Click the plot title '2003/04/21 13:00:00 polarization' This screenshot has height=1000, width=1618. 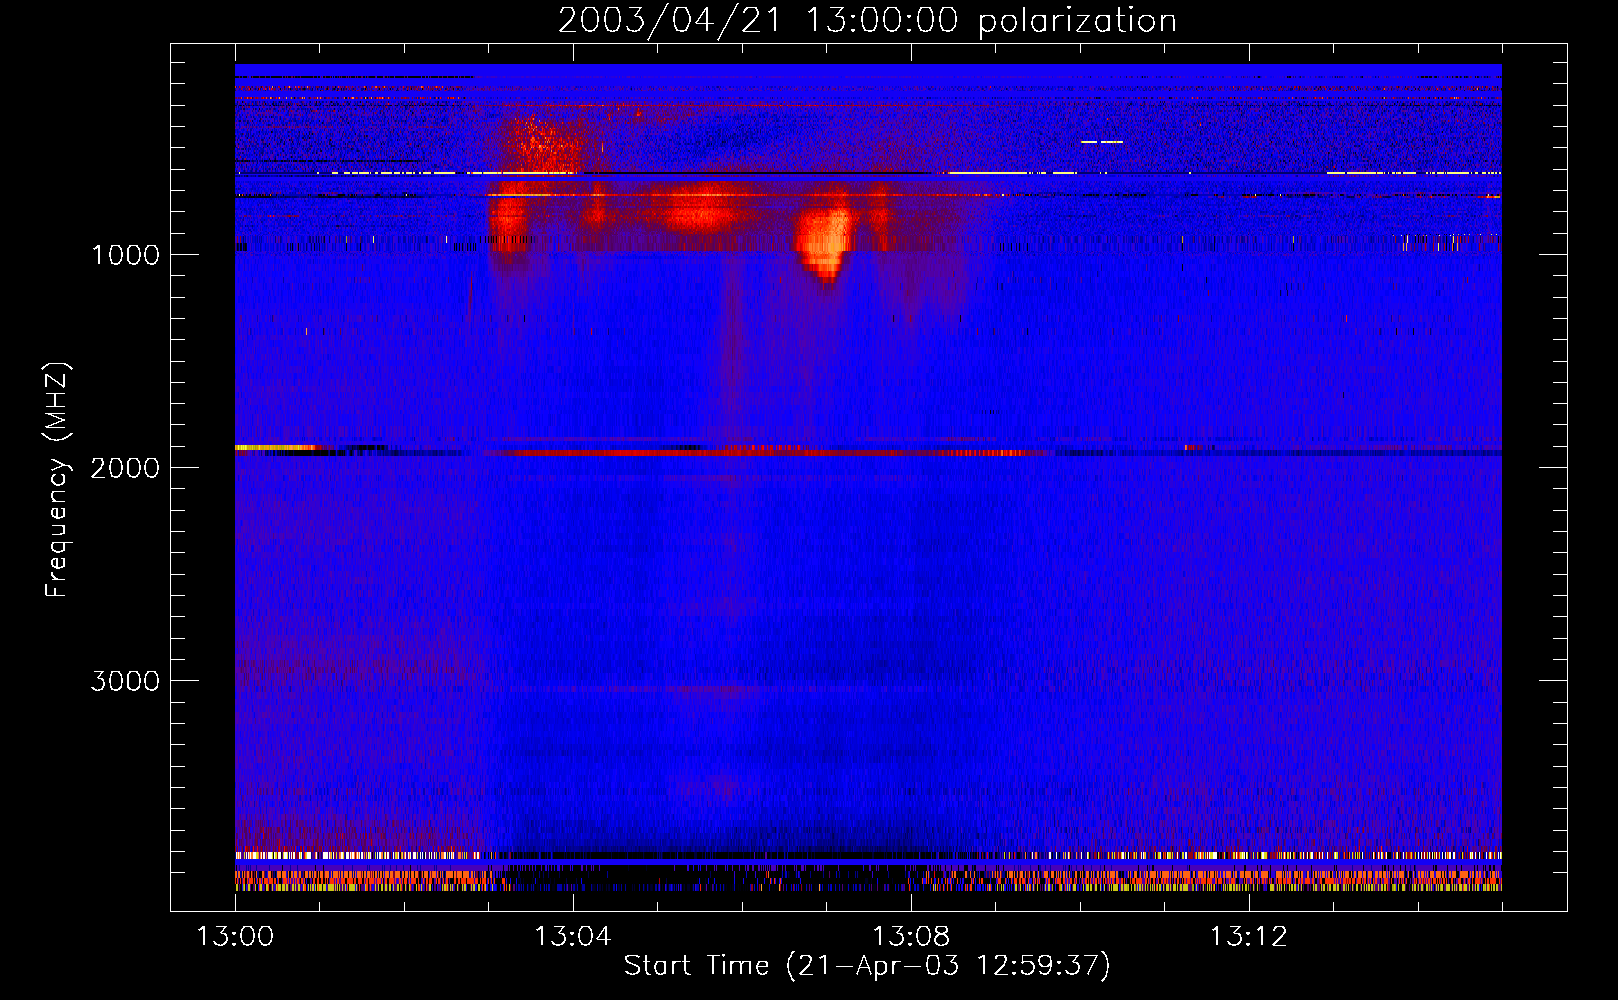[x=867, y=20]
